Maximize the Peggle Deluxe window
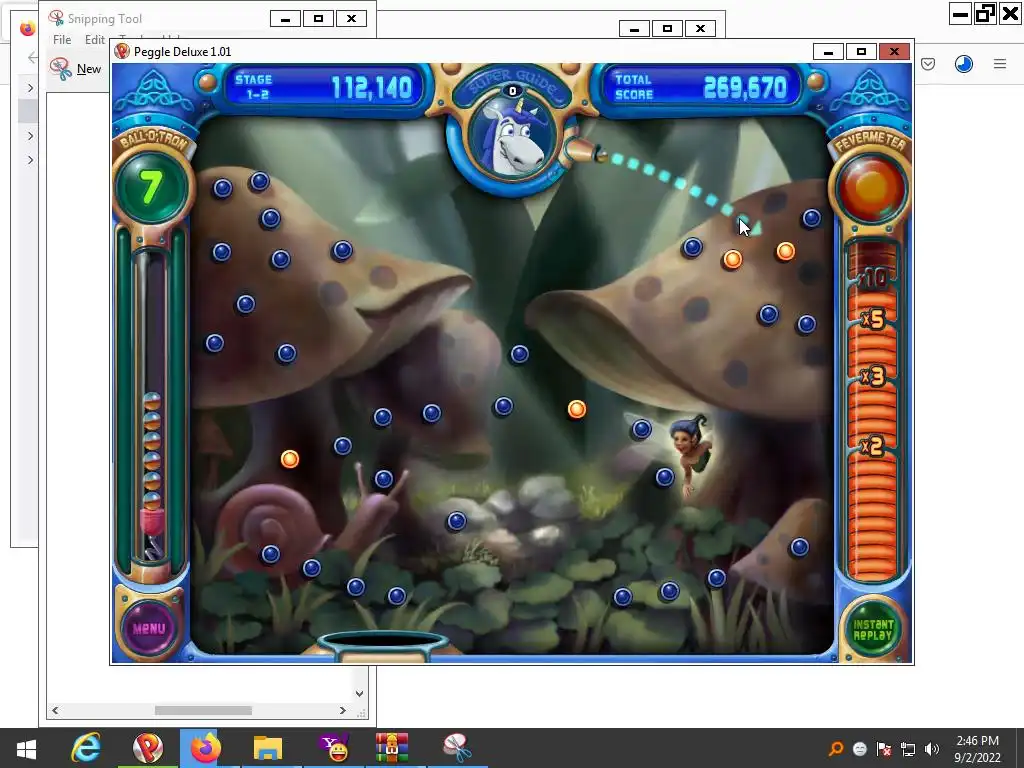 click(x=861, y=52)
